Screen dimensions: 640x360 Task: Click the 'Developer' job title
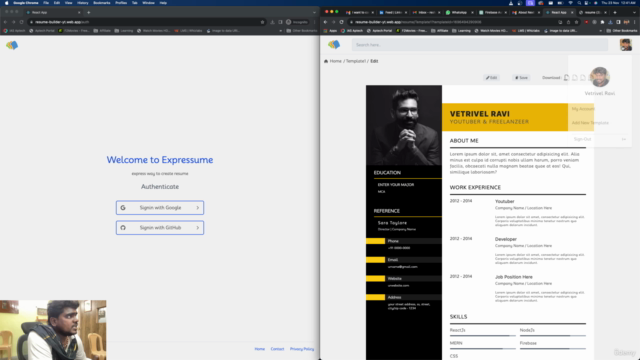(506, 239)
